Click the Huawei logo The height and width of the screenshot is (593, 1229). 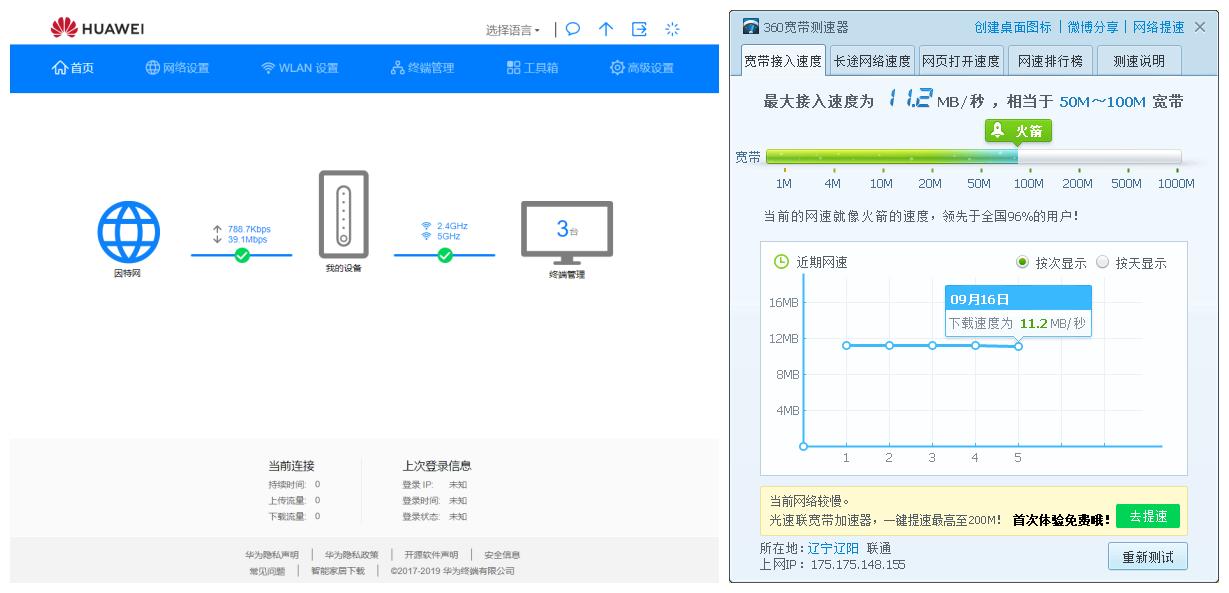coord(97,29)
